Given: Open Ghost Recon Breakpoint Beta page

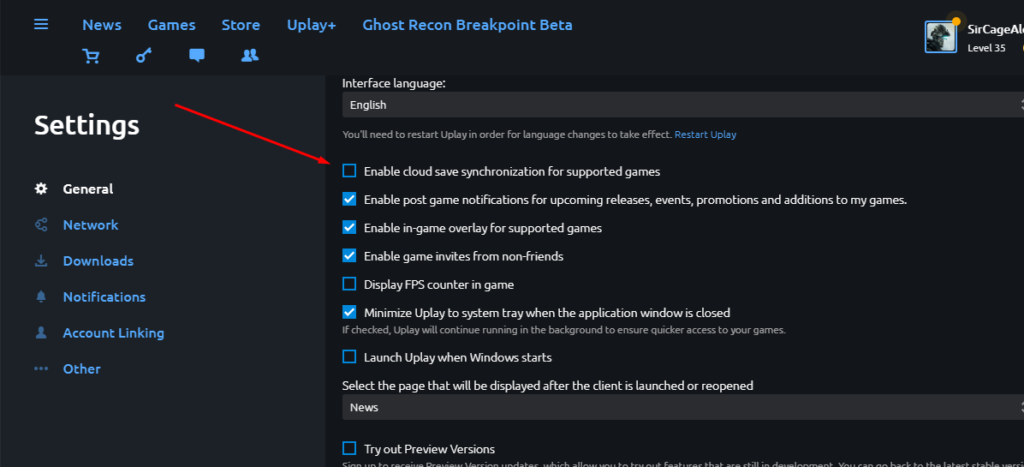Looking at the screenshot, I should [467, 25].
